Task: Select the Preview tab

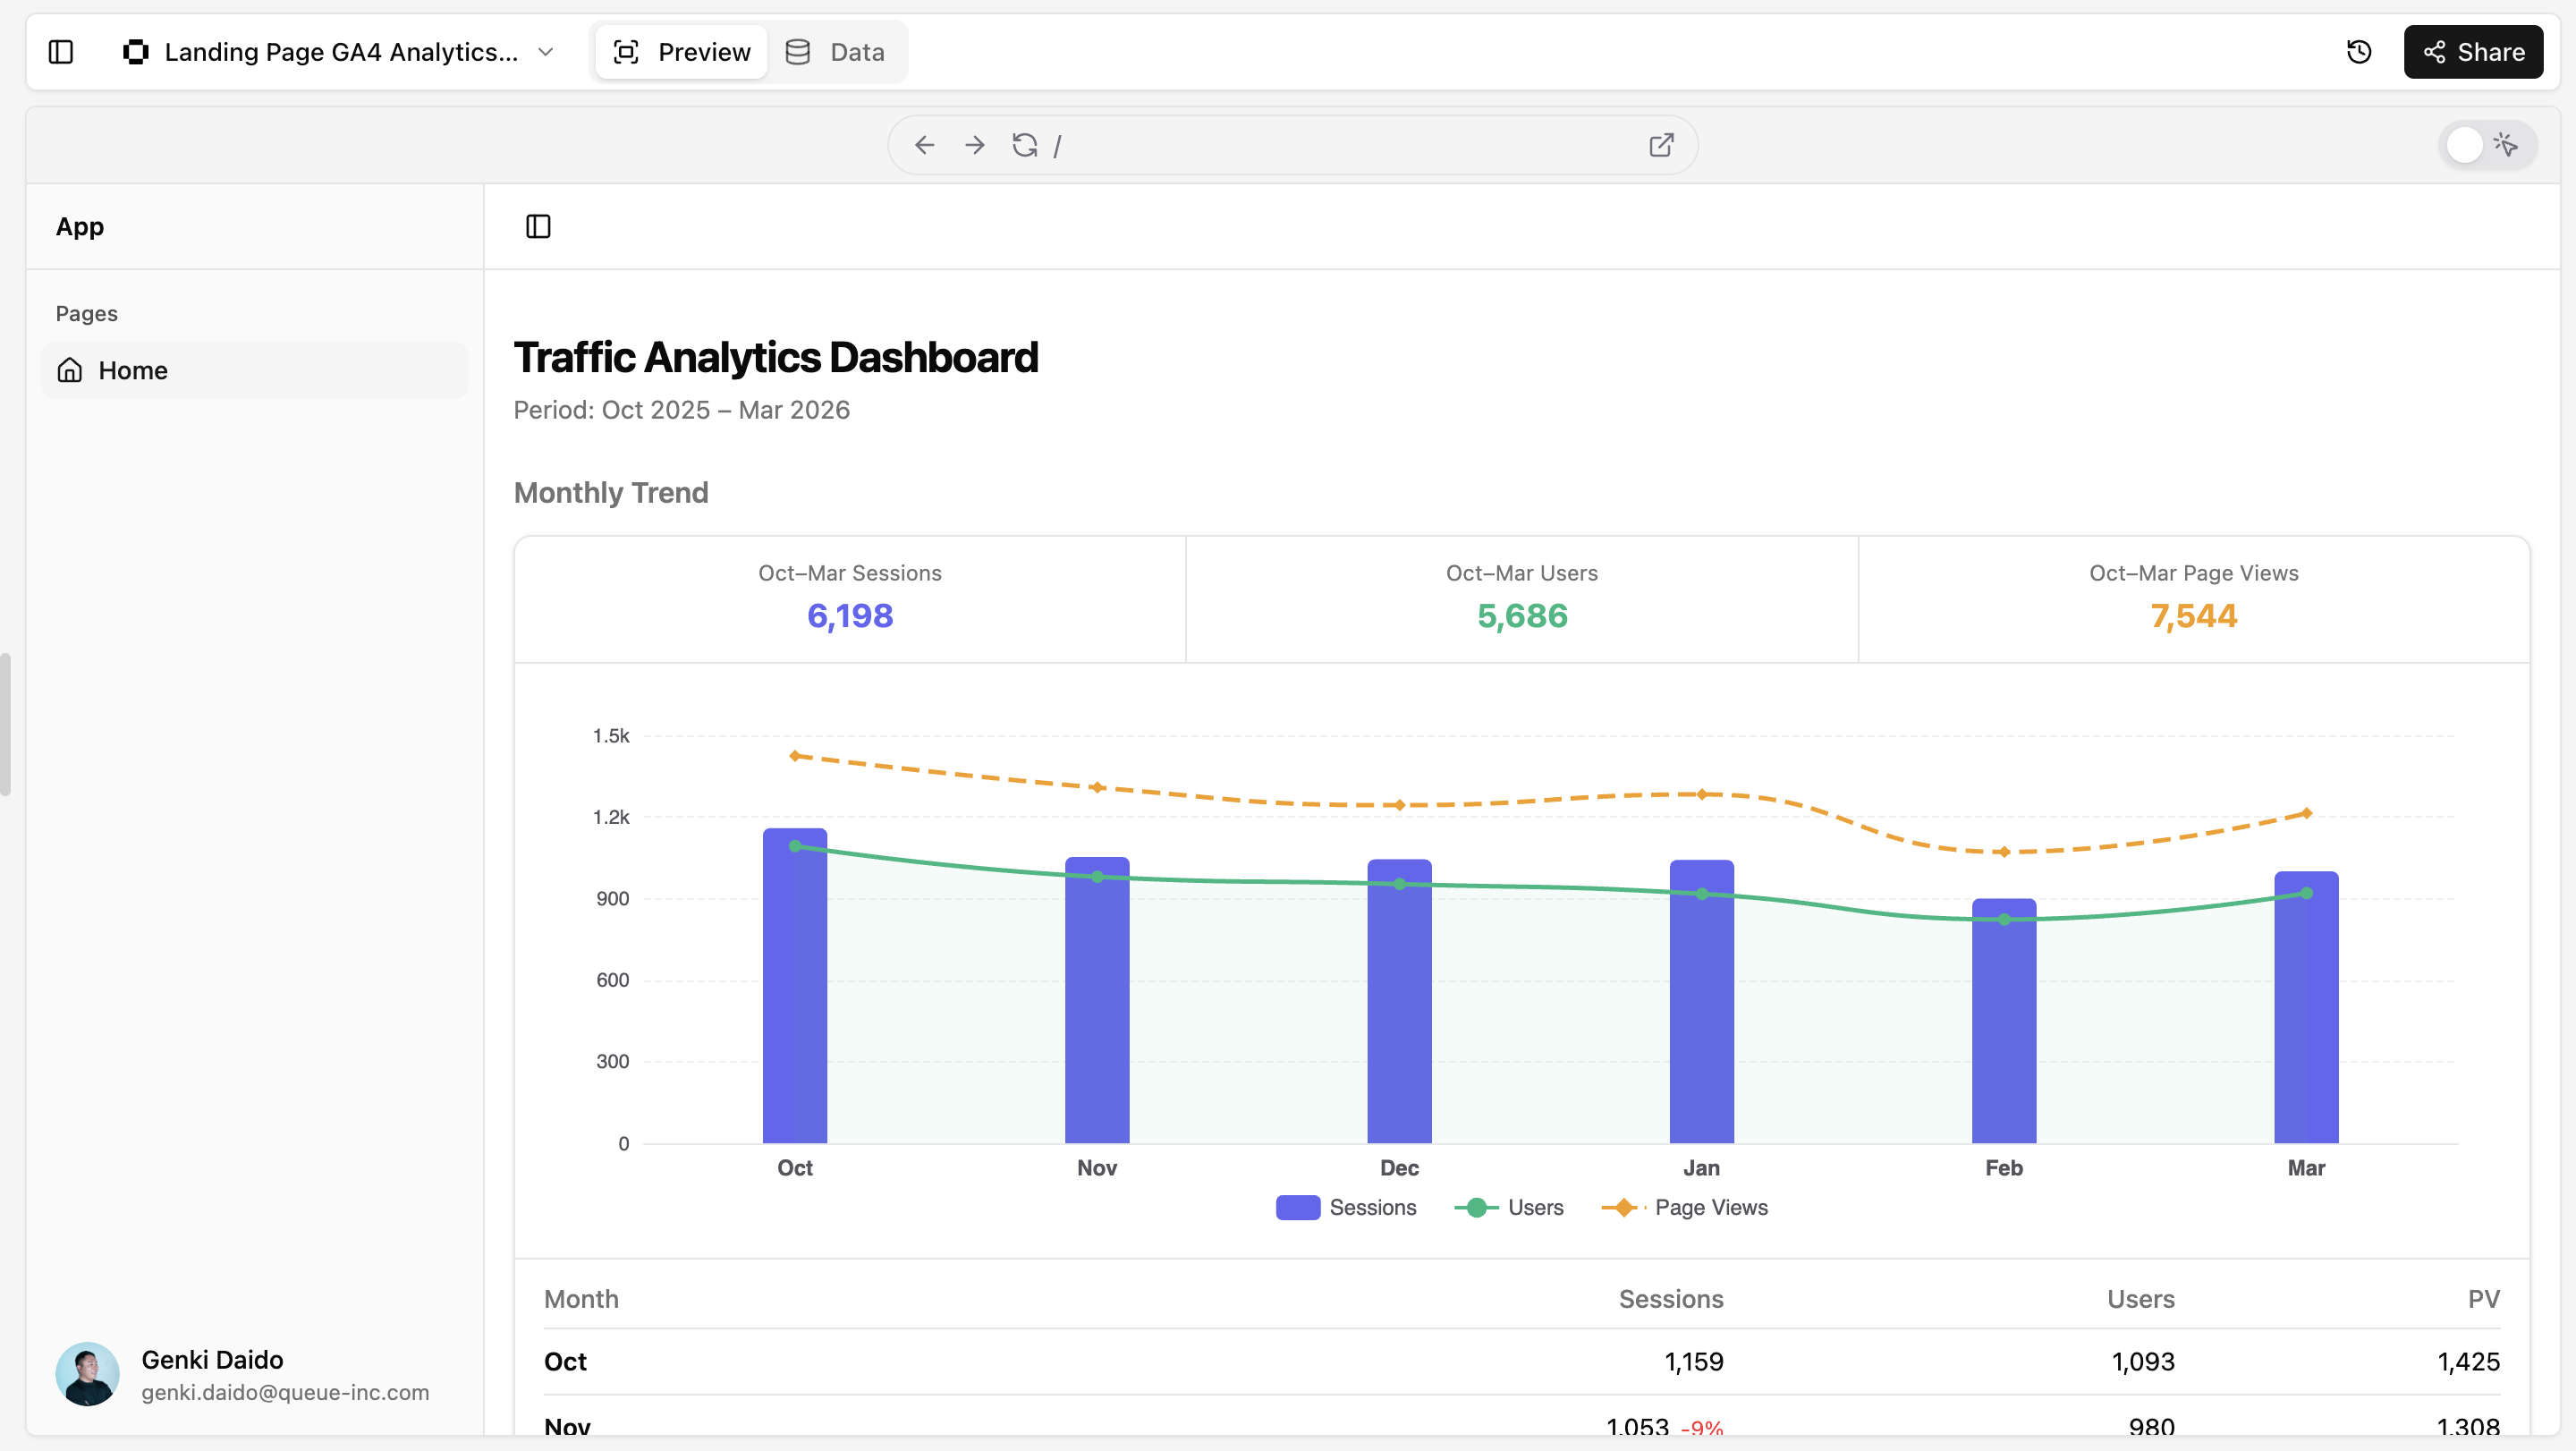Action: [x=682, y=52]
